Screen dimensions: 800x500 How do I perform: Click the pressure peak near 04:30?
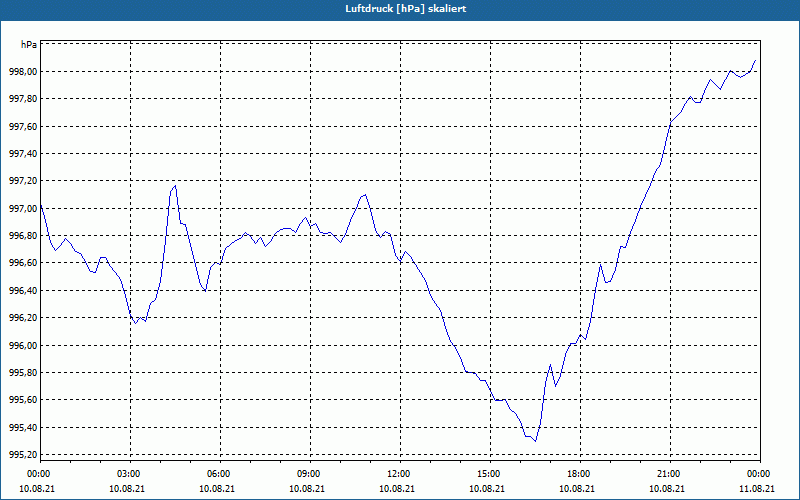175,186
